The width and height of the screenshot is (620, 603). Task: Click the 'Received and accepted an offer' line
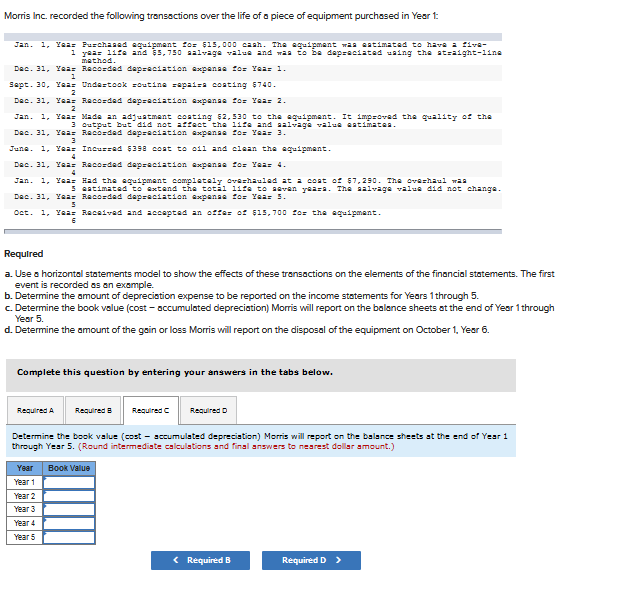pos(231,213)
